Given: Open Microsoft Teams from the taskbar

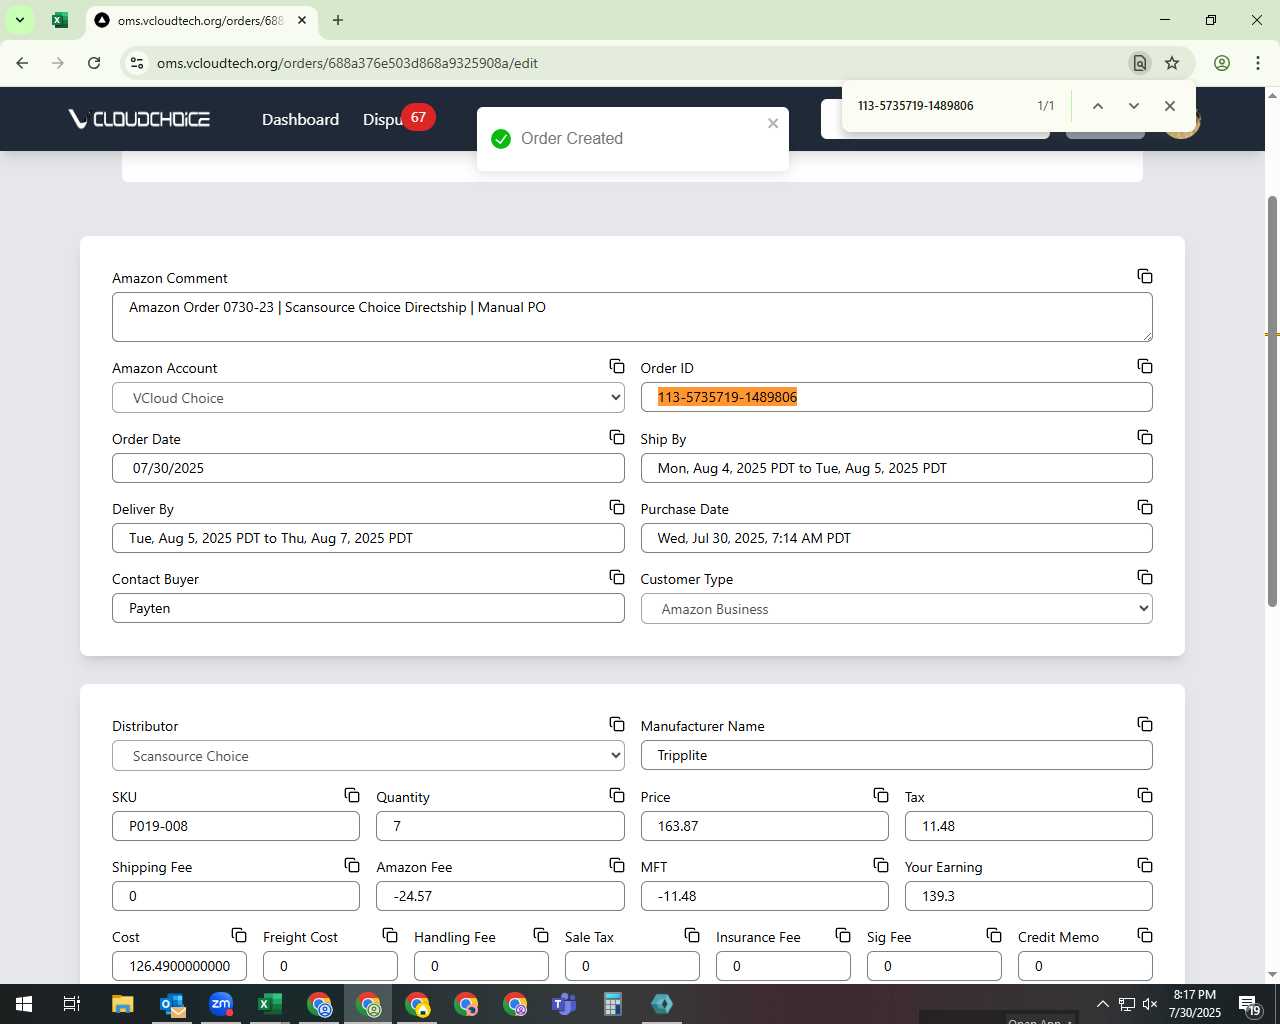Looking at the screenshot, I should [x=564, y=1004].
